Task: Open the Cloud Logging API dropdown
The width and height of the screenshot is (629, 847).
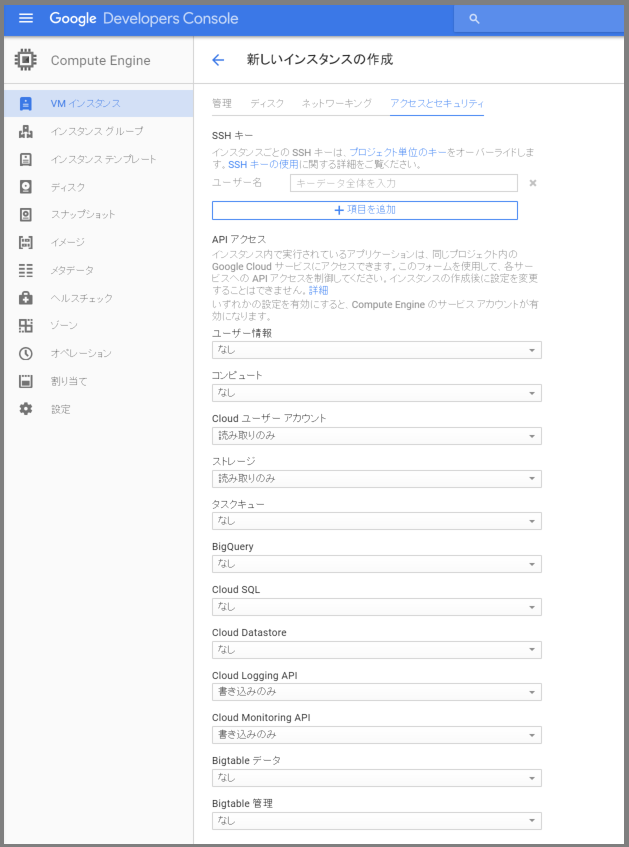Action: 377,692
